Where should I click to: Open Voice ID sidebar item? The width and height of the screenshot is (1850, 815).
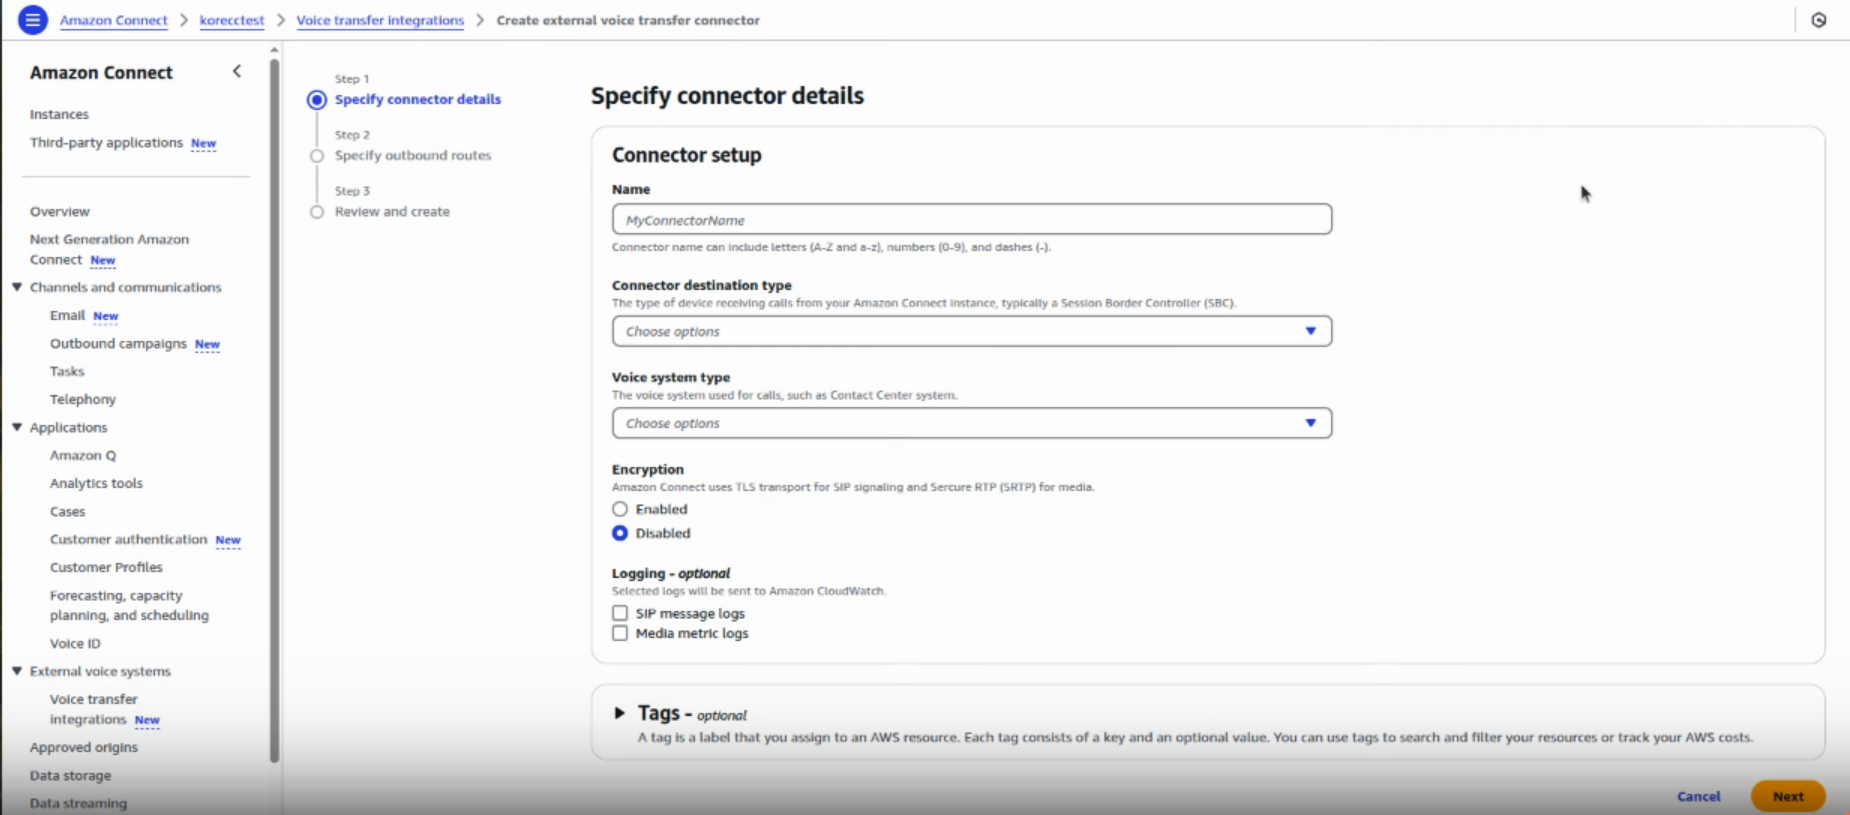pos(75,643)
